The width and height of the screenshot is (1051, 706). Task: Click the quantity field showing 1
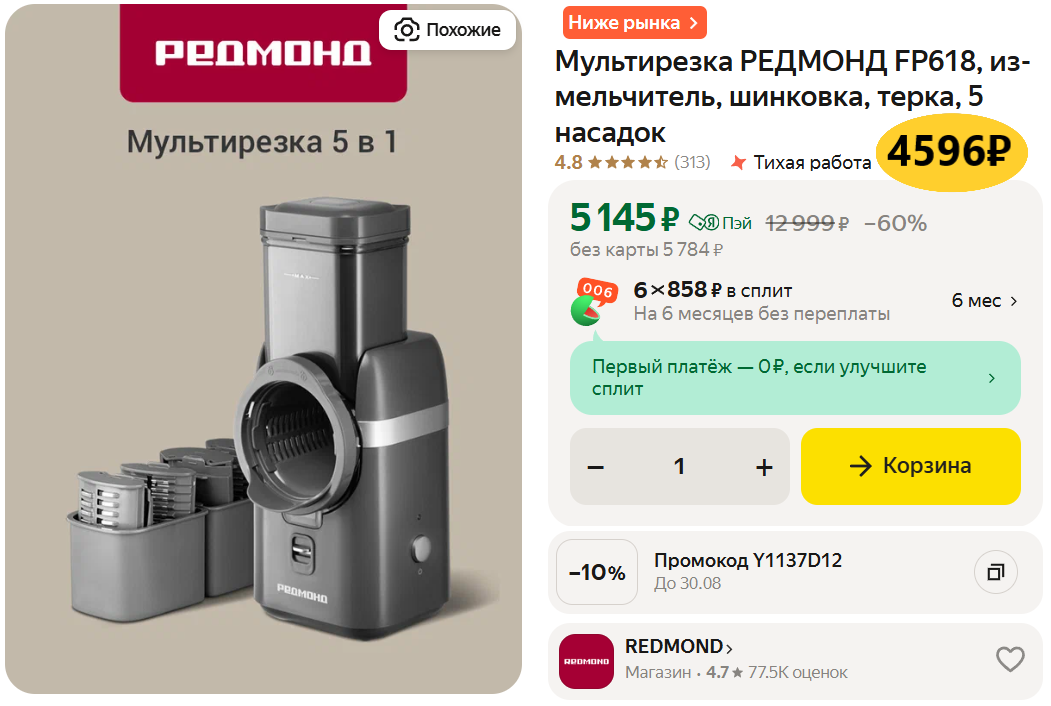tap(680, 467)
